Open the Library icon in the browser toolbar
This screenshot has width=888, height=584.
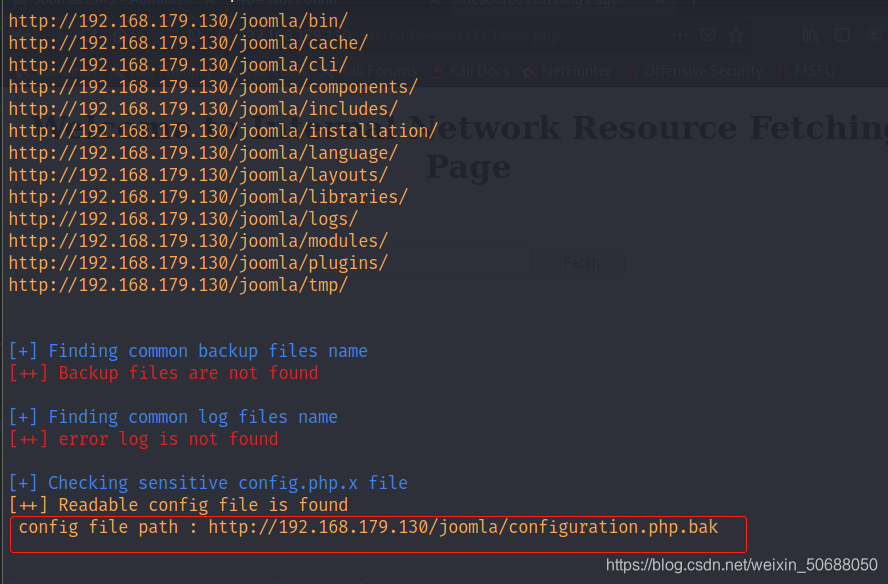(x=810, y=36)
